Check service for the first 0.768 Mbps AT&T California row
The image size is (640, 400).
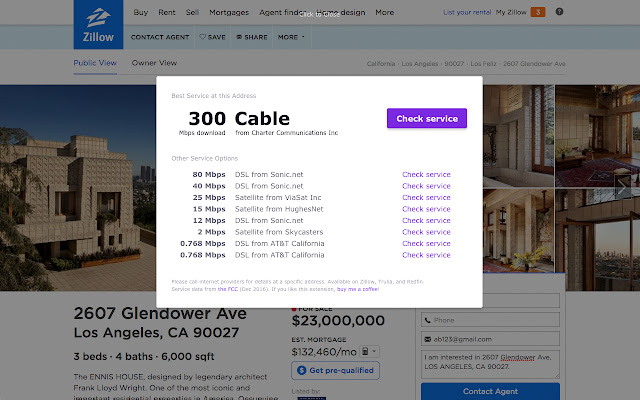426,243
